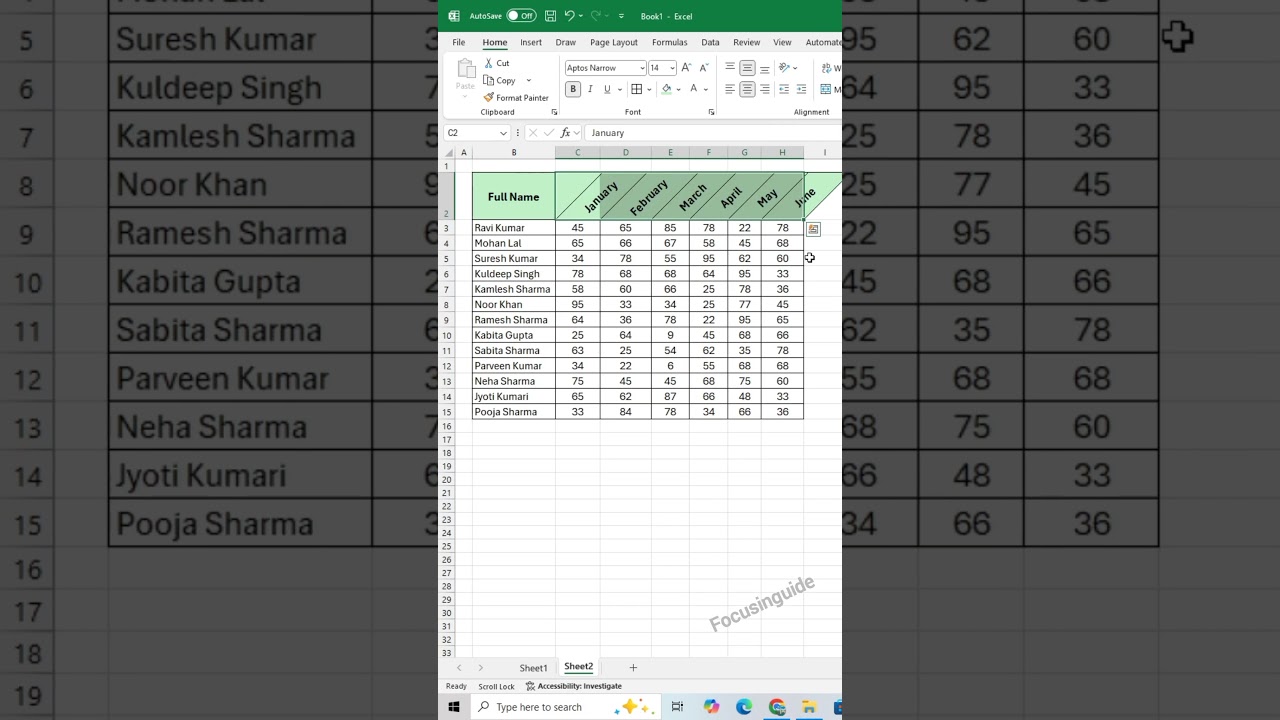Toggle Center horizontal alignment
This screenshot has height=720, width=1280.
point(747,89)
